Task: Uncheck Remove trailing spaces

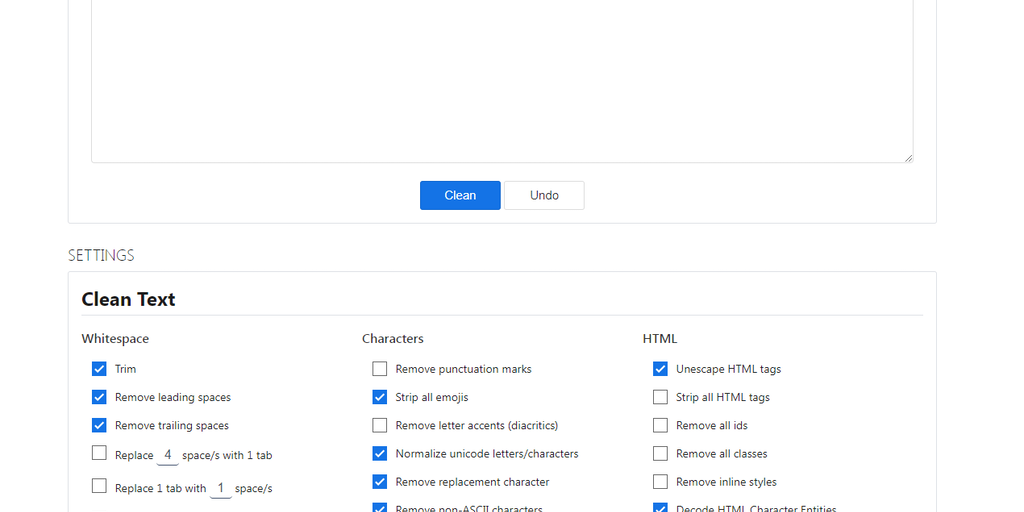Action: tap(99, 425)
